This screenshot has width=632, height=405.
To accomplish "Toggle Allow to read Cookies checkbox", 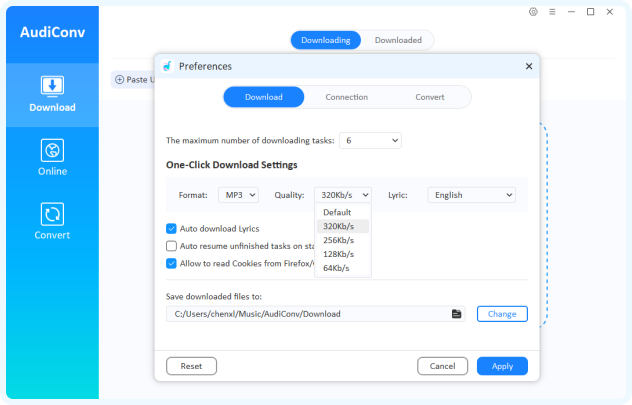I will tap(171, 264).
